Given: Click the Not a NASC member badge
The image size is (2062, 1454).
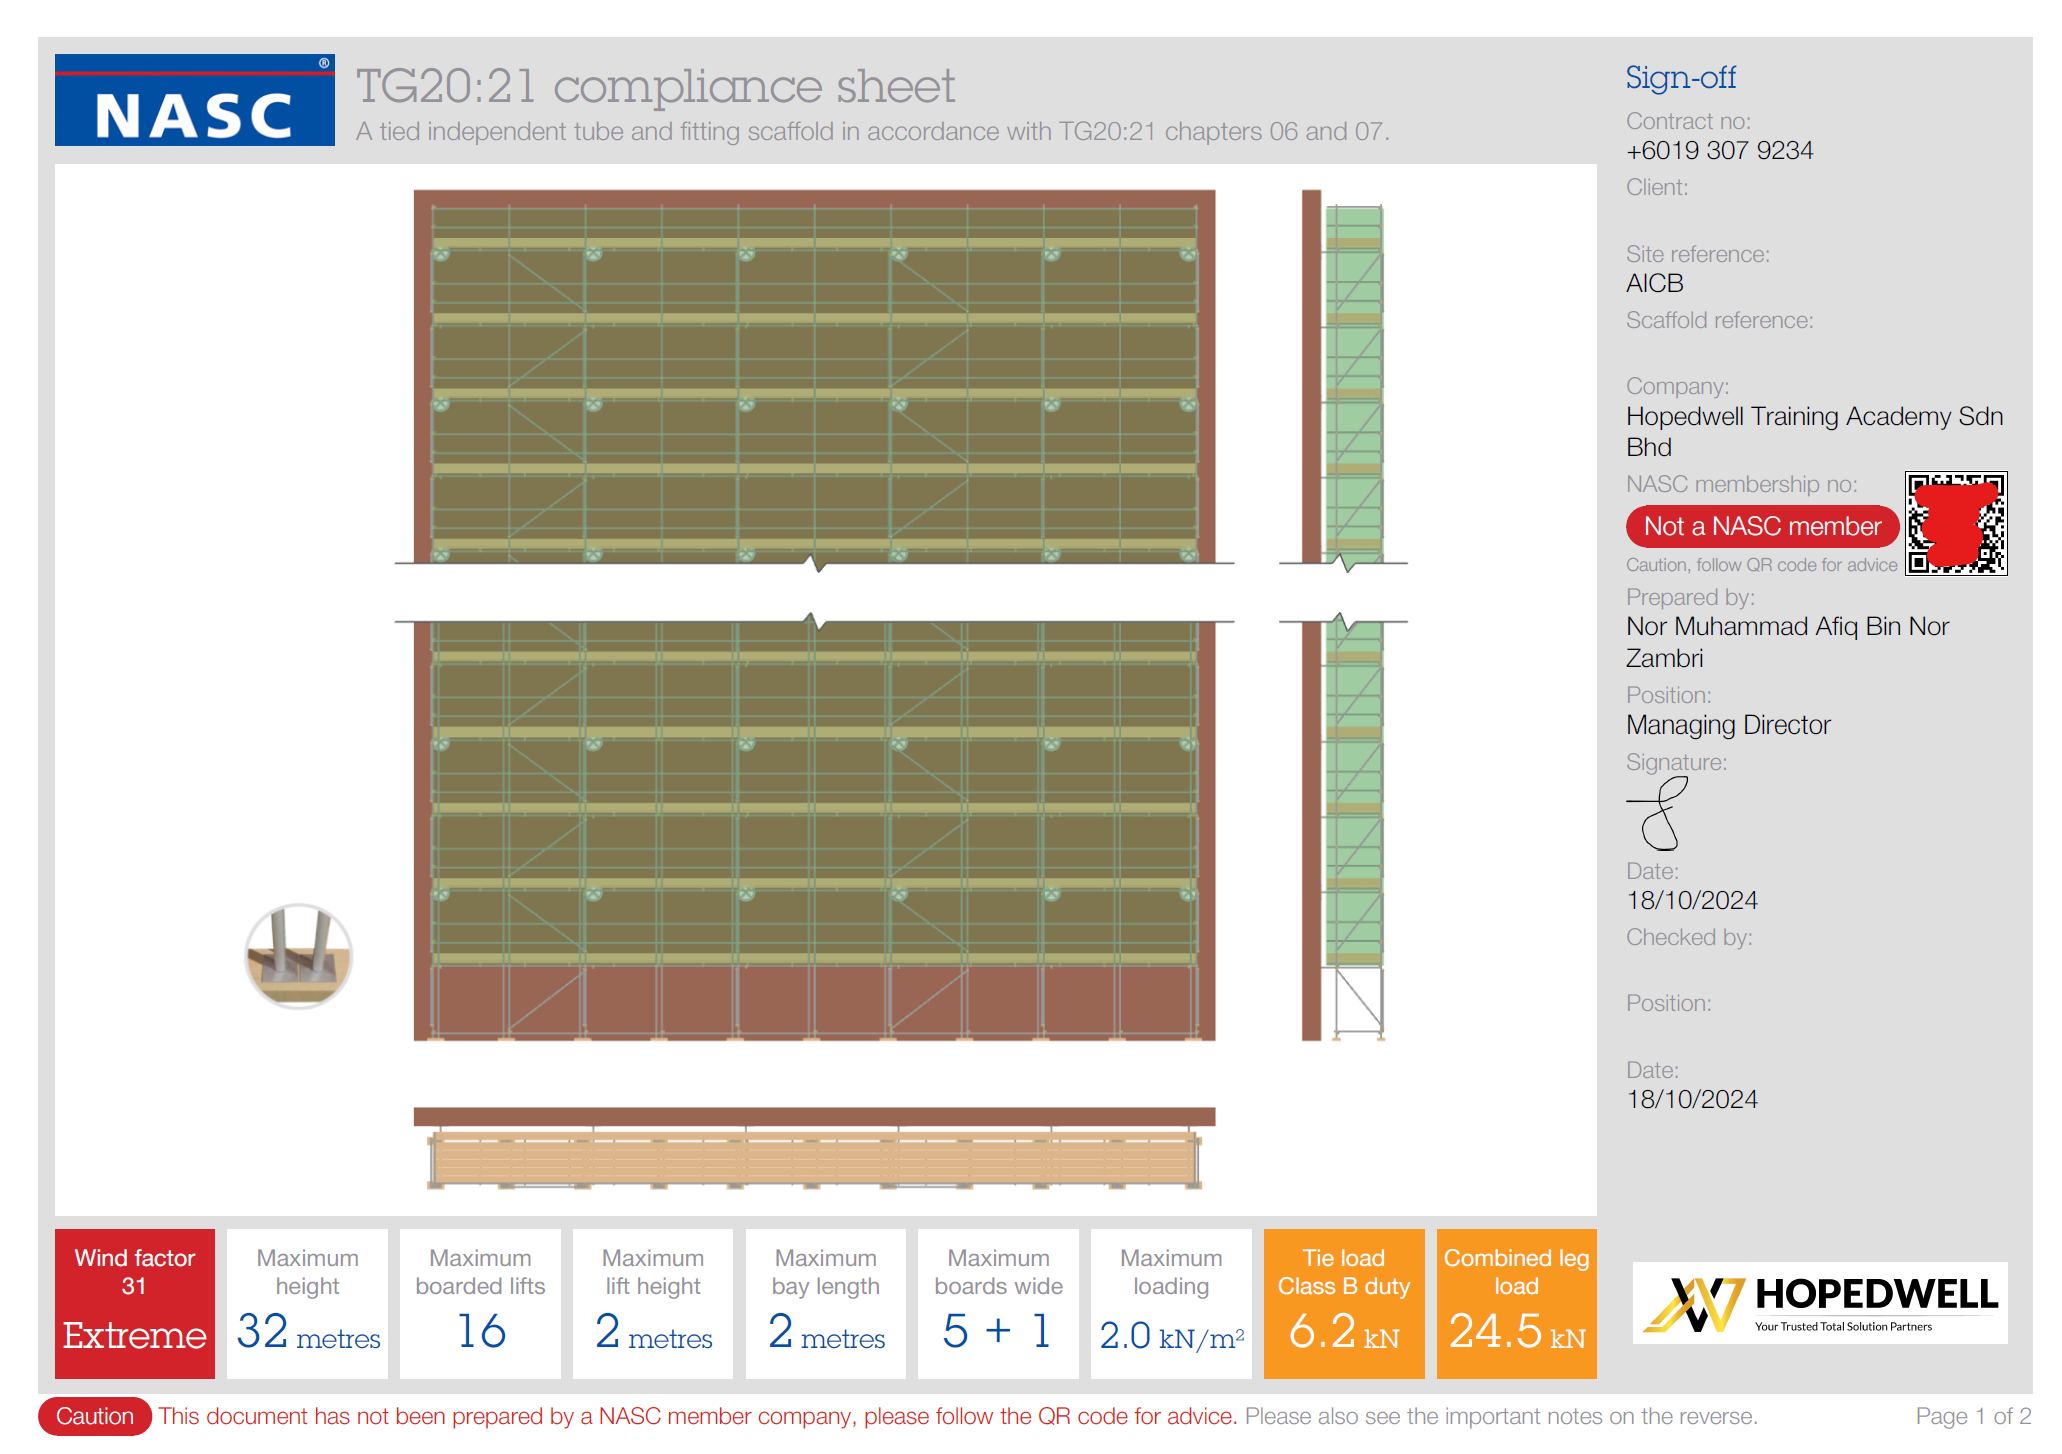Looking at the screenshot, I should tap(1762, 527).
